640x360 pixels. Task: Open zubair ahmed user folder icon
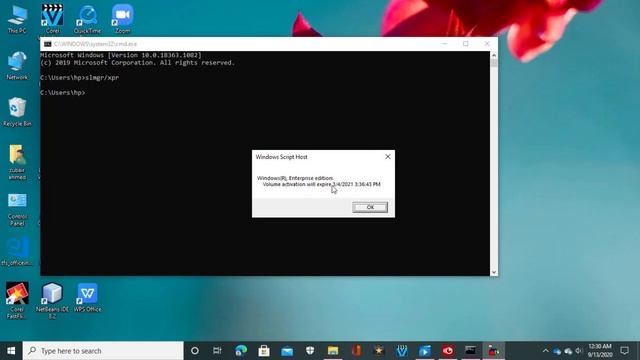17,162
